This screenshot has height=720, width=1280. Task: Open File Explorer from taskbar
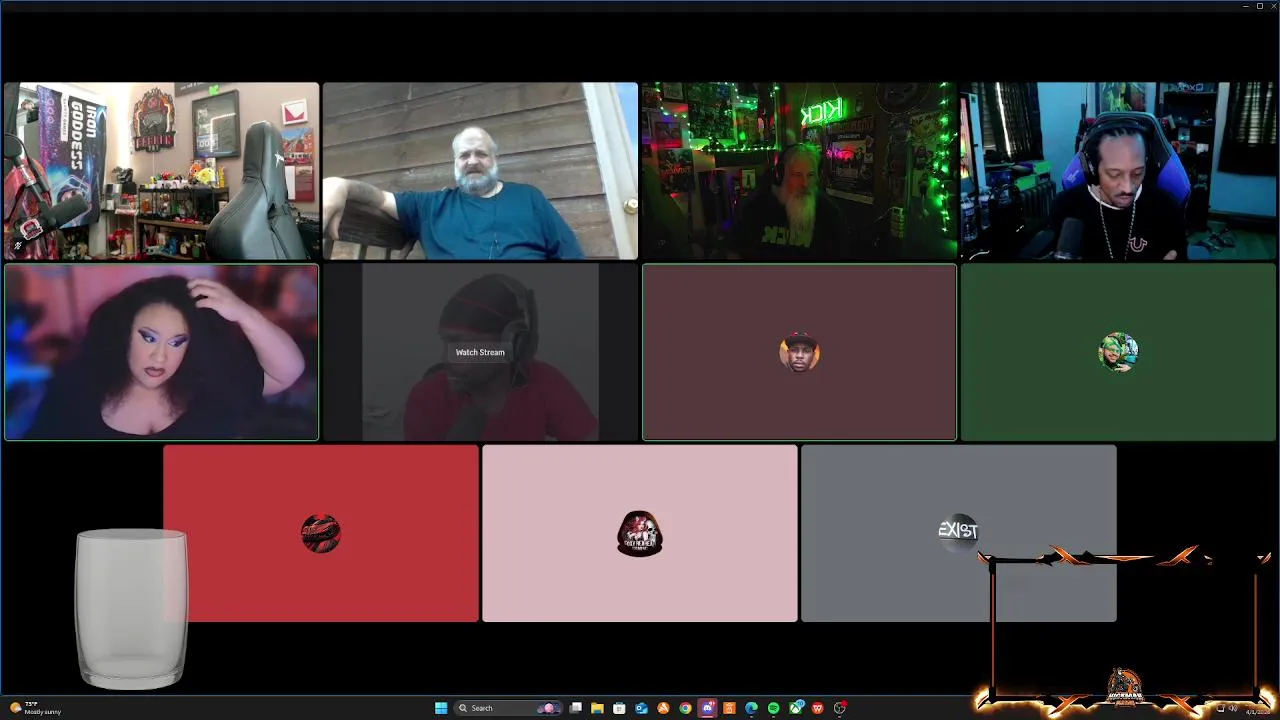click(598, 708)
